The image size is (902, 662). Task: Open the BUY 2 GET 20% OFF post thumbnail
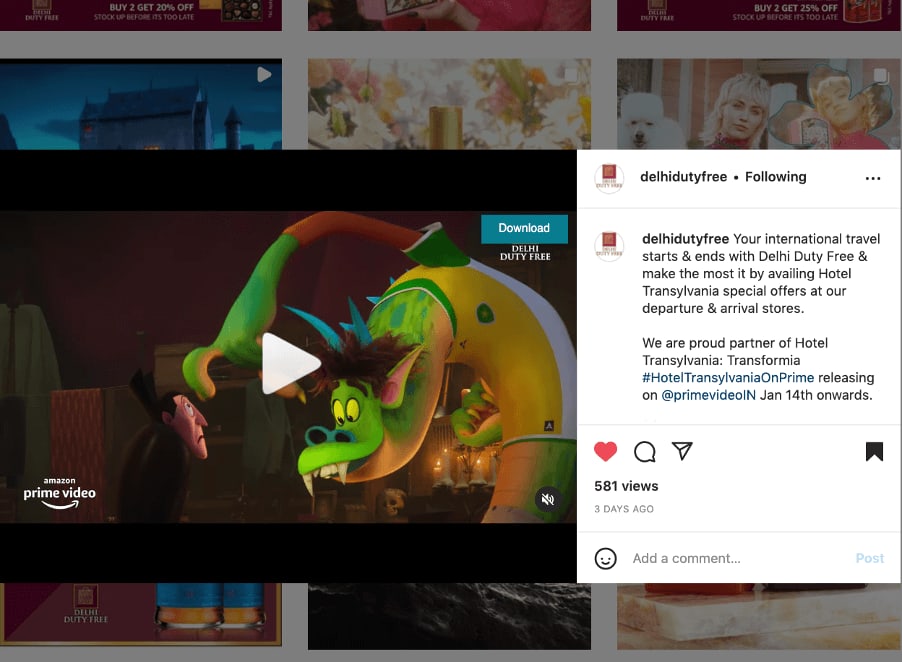(141, 15)
